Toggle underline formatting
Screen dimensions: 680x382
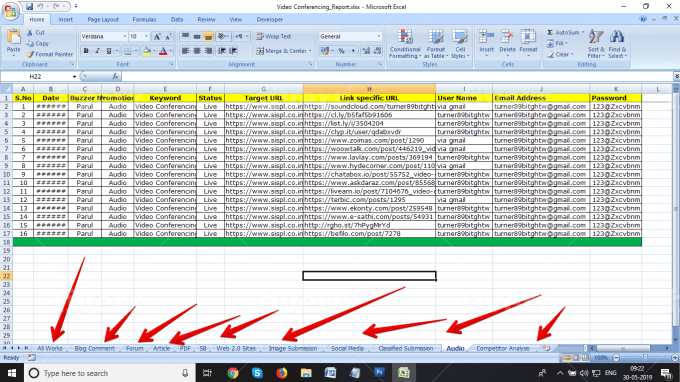click(108, 51)
